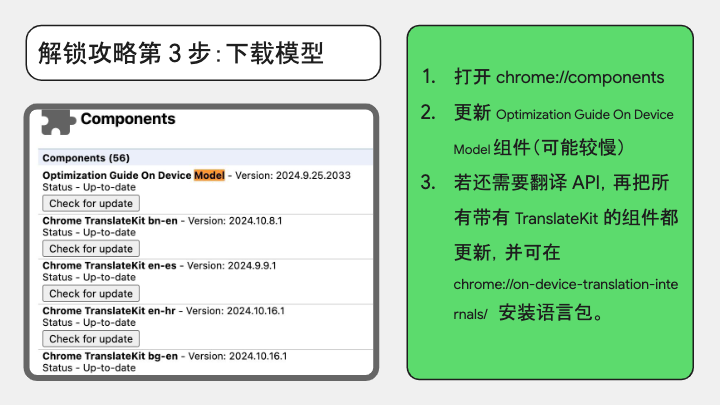This screenshot has width=720, height=405.
Task: Click 'Chrome TranslateKit en-es' component name
Action: coord(109,266)
